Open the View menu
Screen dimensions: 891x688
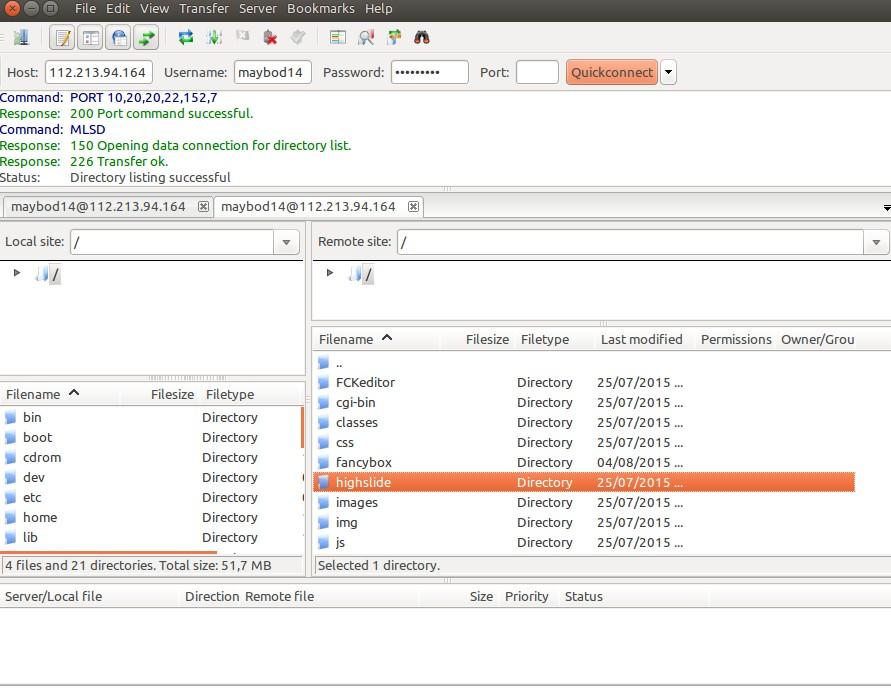click(155, 9)
